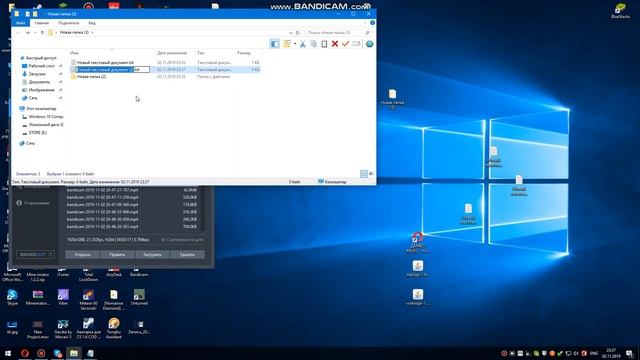Open address bar history dropdown

(x=290, y=32)
